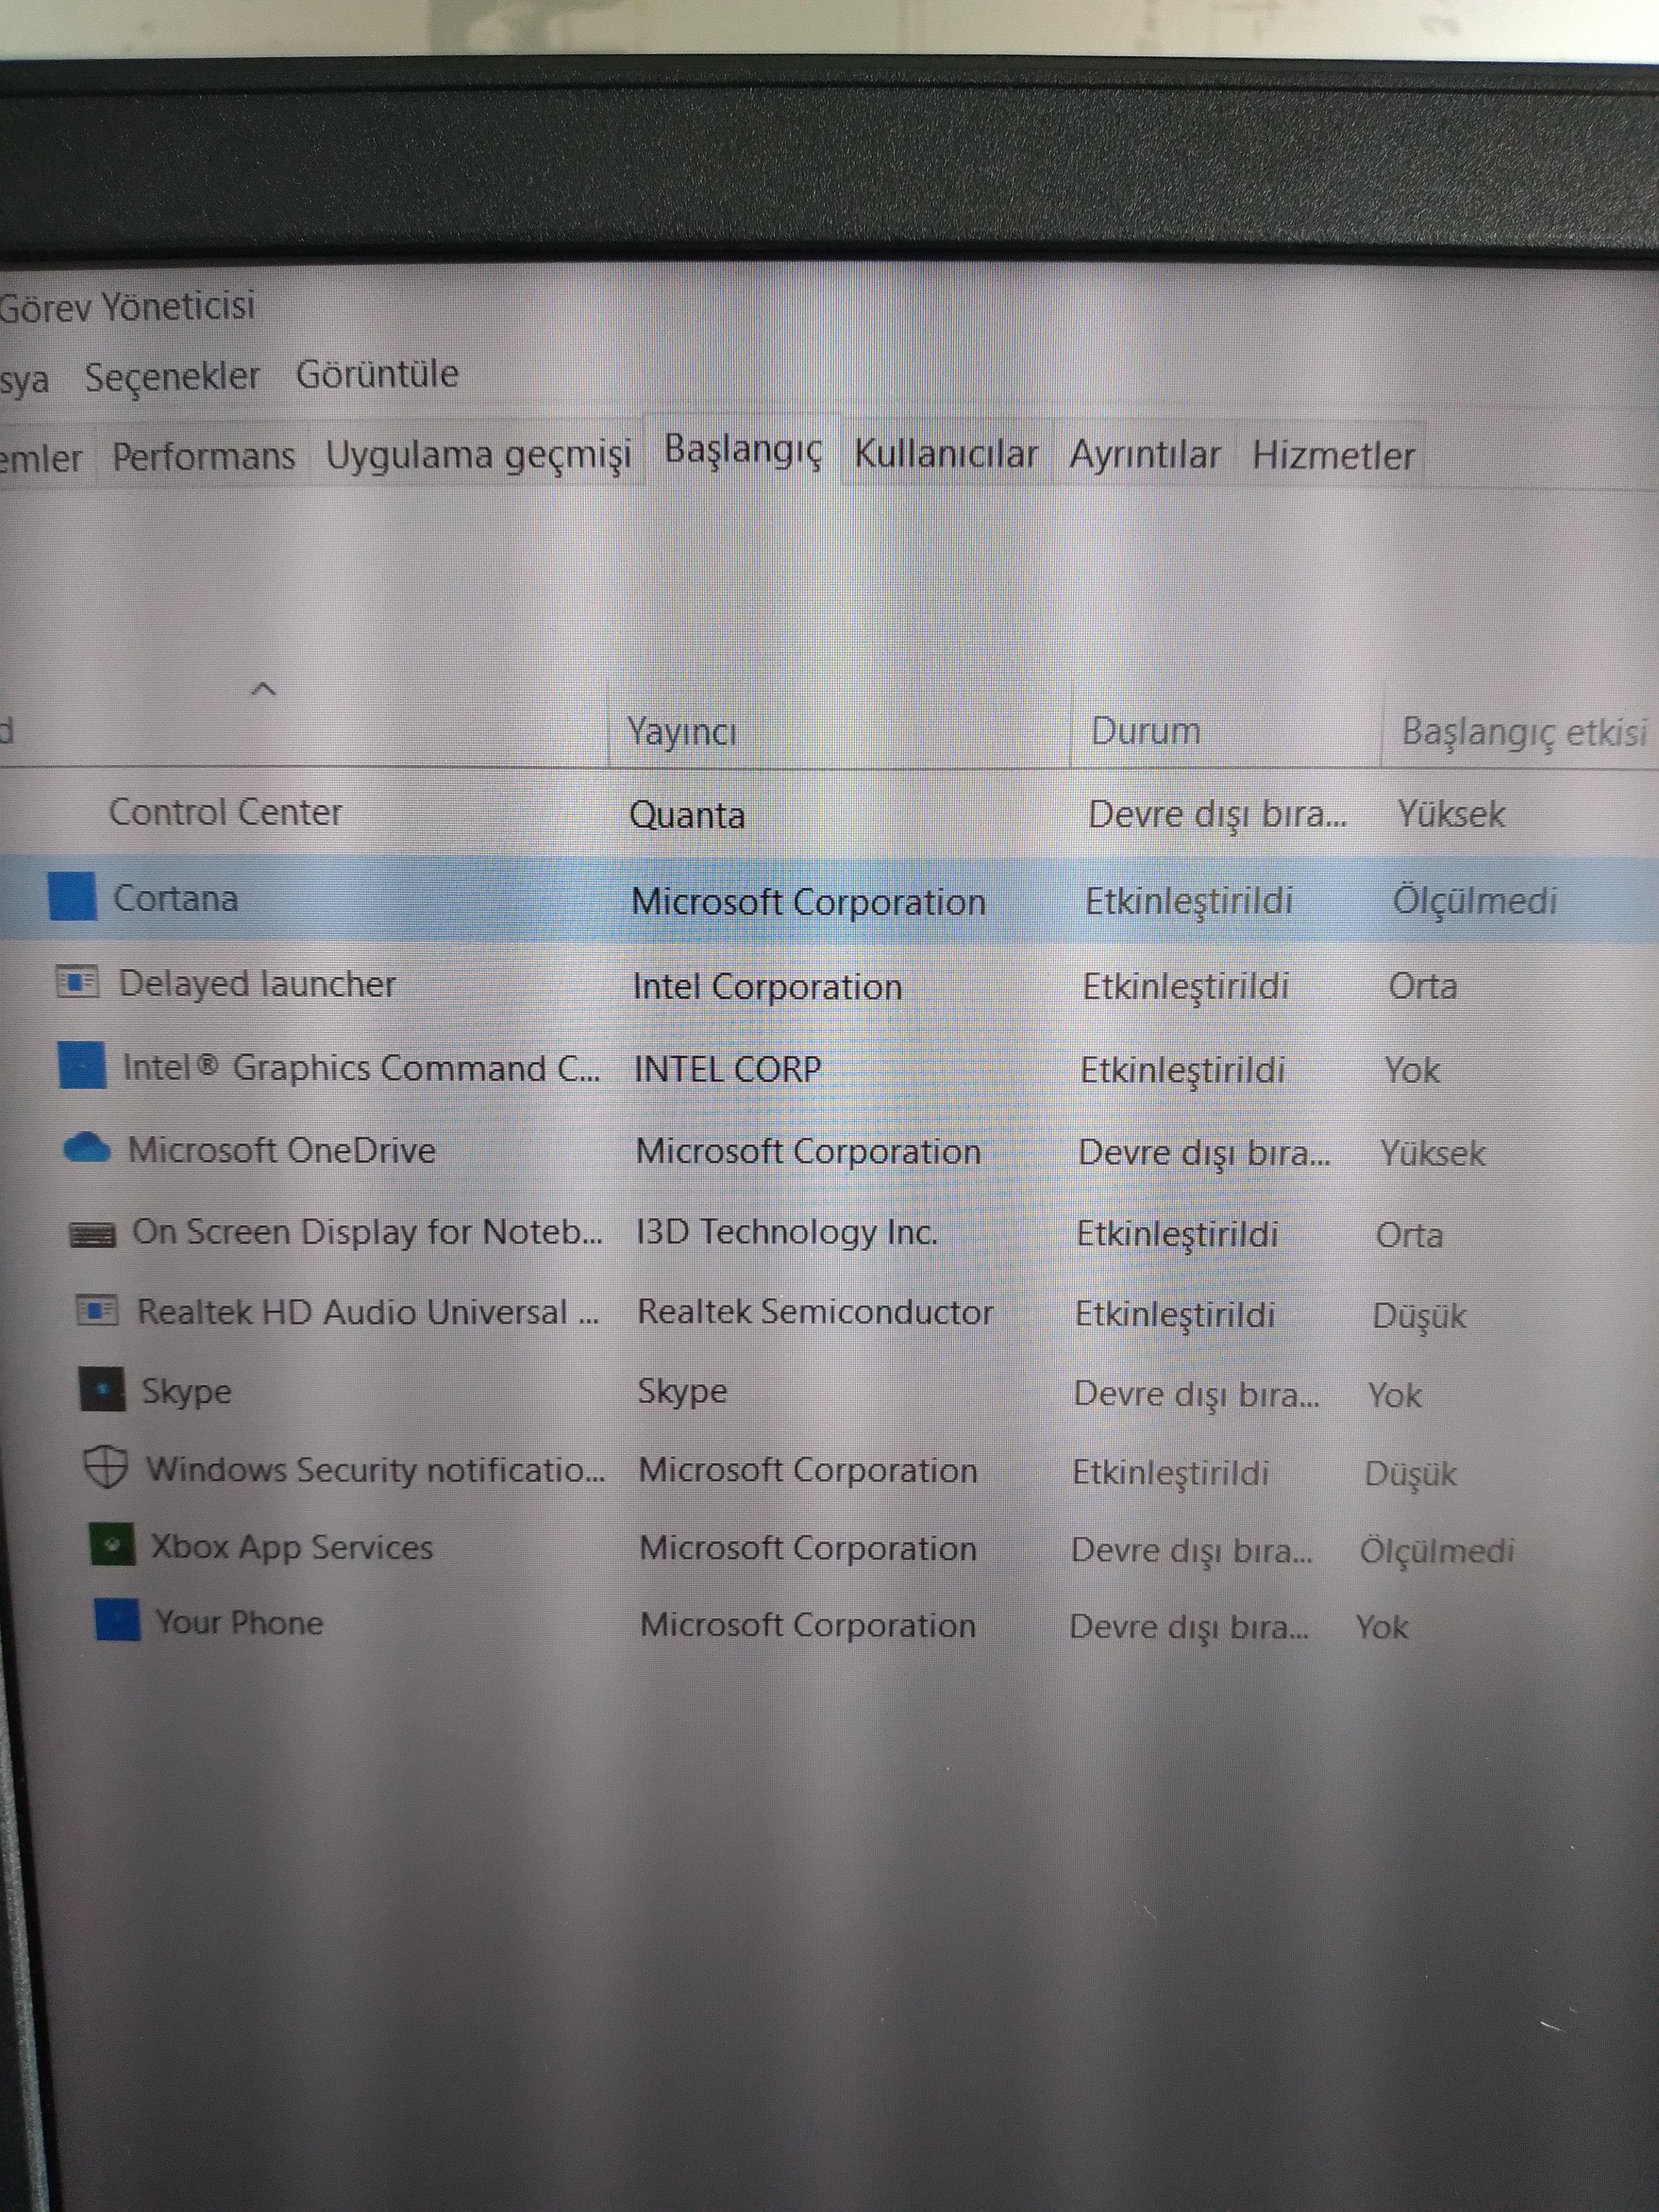Image resolution: width=1659 pixels, height=2212 pixels.
Task: Click the Delayed launcher icon
Action: pos(77,982)
